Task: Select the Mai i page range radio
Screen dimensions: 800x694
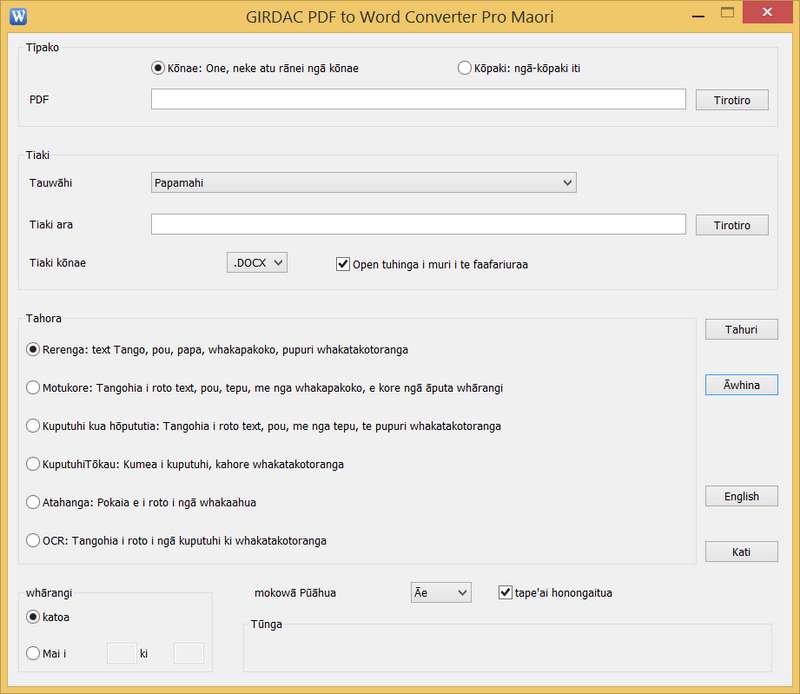Action: coord(34,654)
